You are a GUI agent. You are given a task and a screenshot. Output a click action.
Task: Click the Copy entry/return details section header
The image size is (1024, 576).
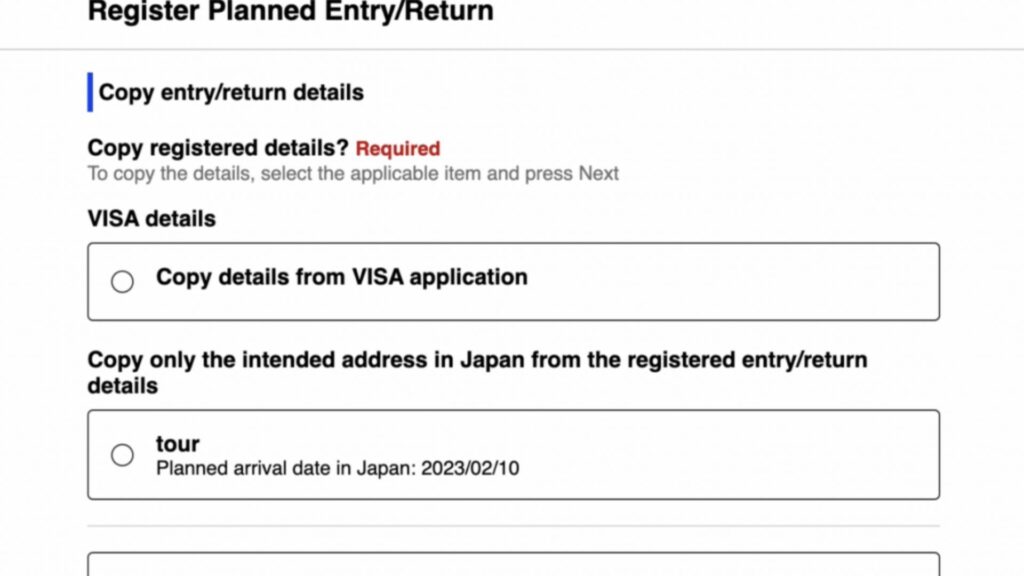[x=230, y=92]
